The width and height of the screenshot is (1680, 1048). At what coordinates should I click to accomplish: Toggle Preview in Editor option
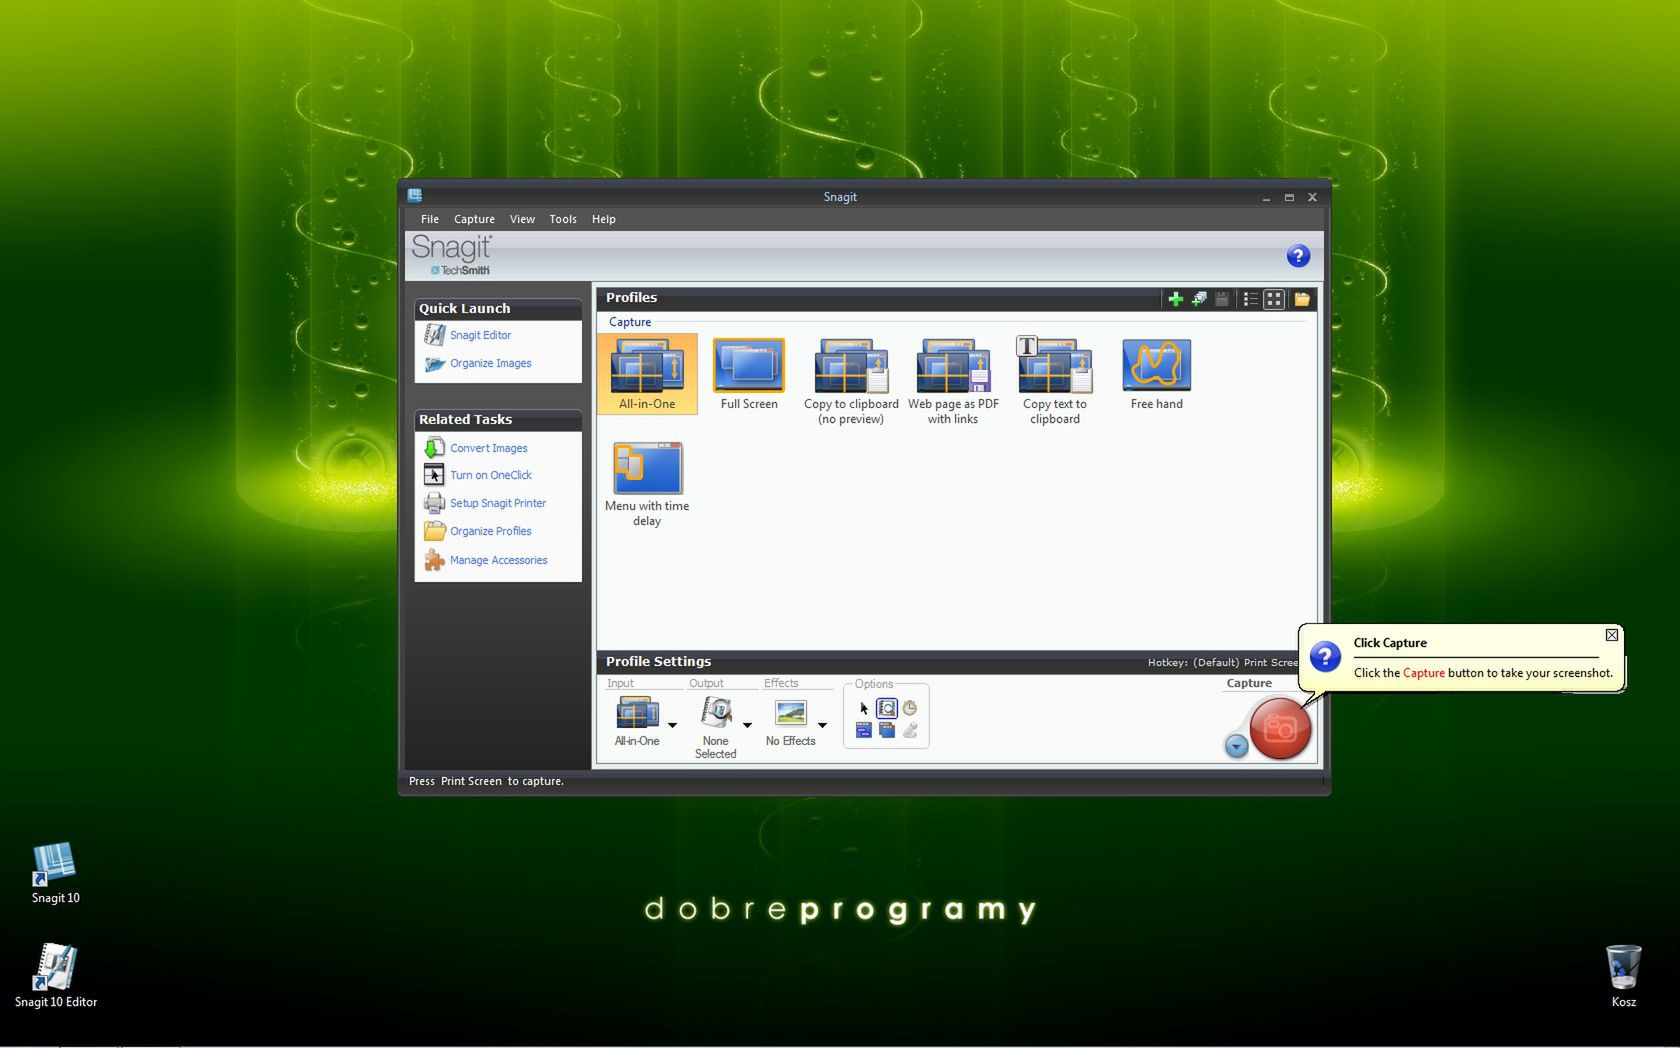(887, 708)
